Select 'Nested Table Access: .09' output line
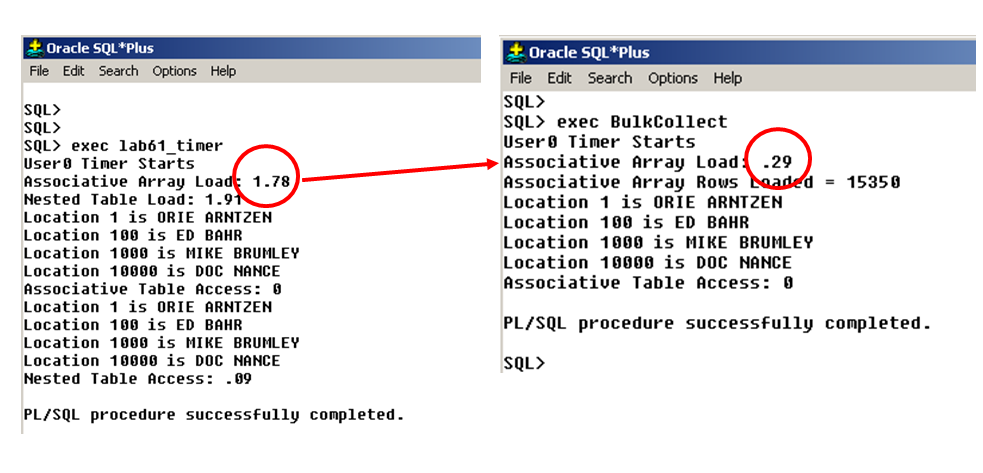This screenshot has height=473, width=983. (138, 379)
